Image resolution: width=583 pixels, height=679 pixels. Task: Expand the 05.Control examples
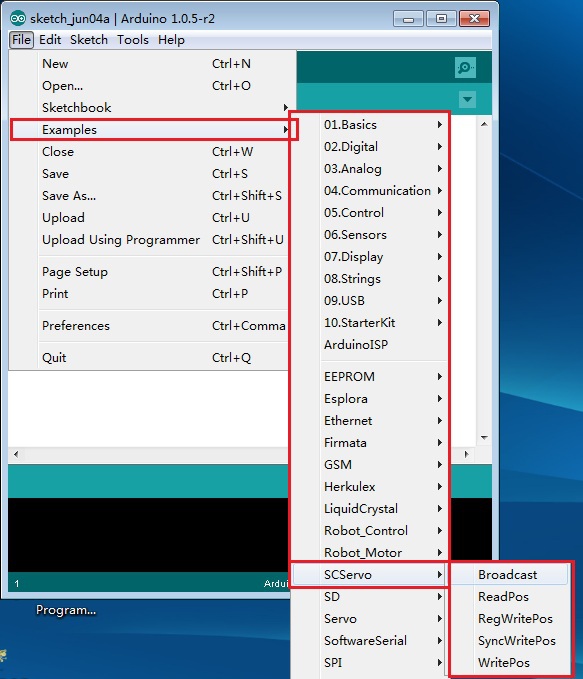pos(370,213)
